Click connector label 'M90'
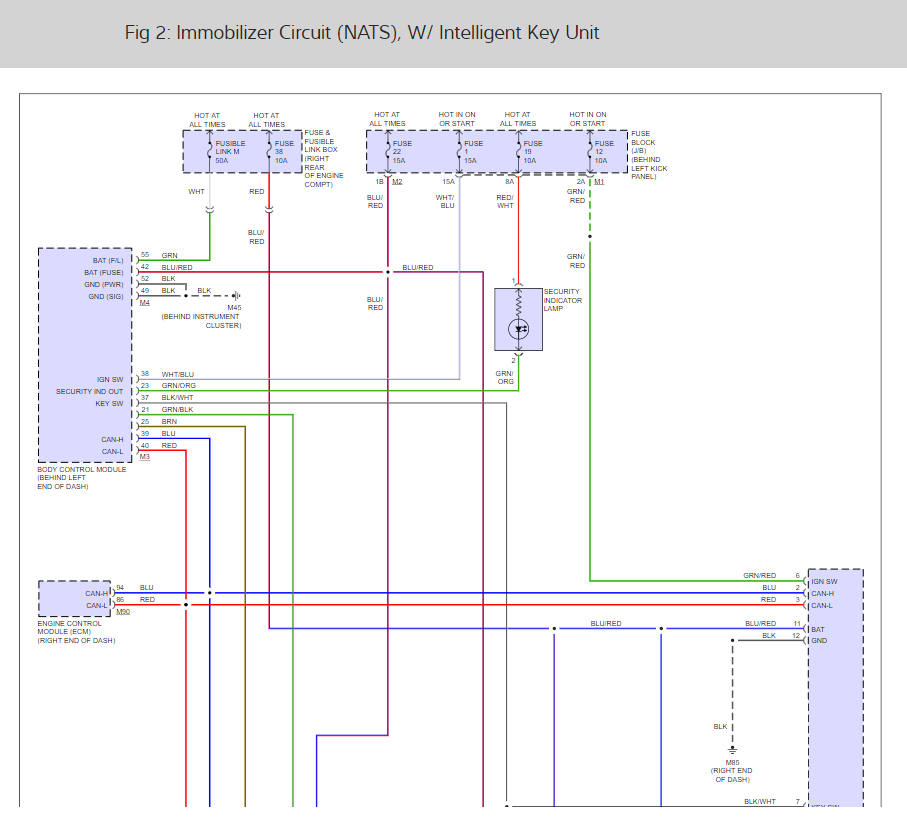 tap(123, 612)
